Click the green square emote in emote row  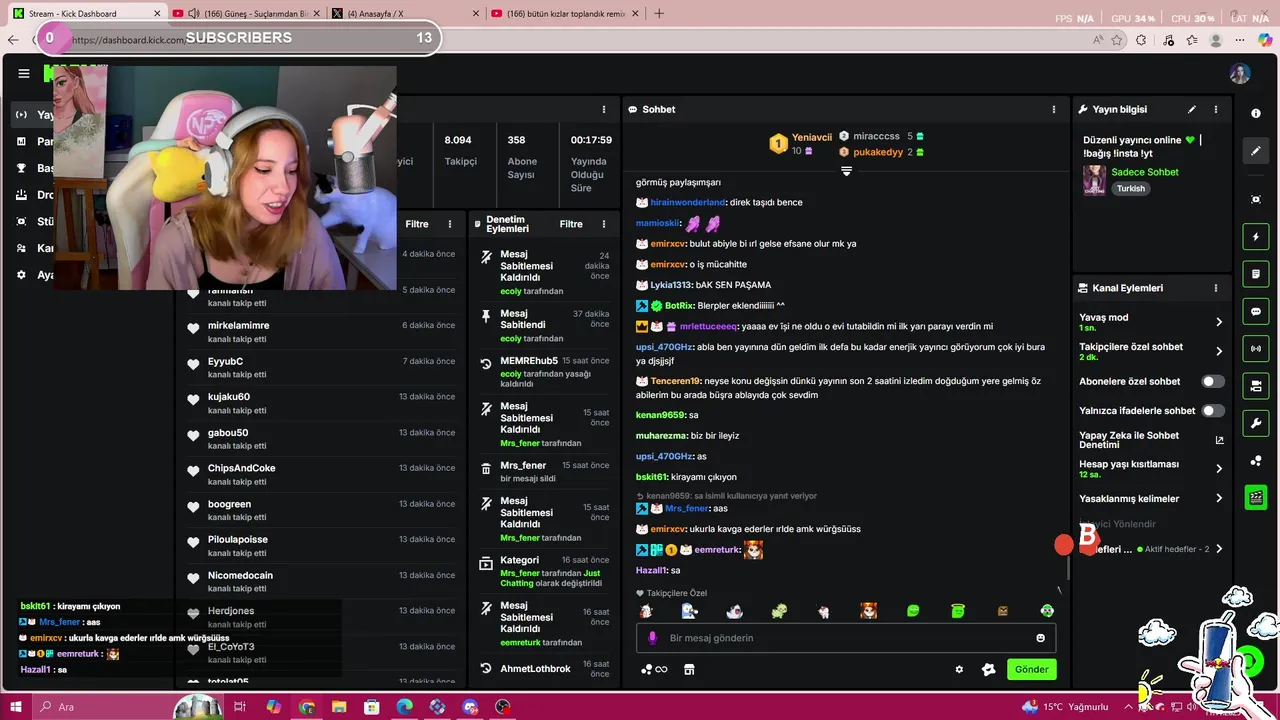tap(958, 610)
